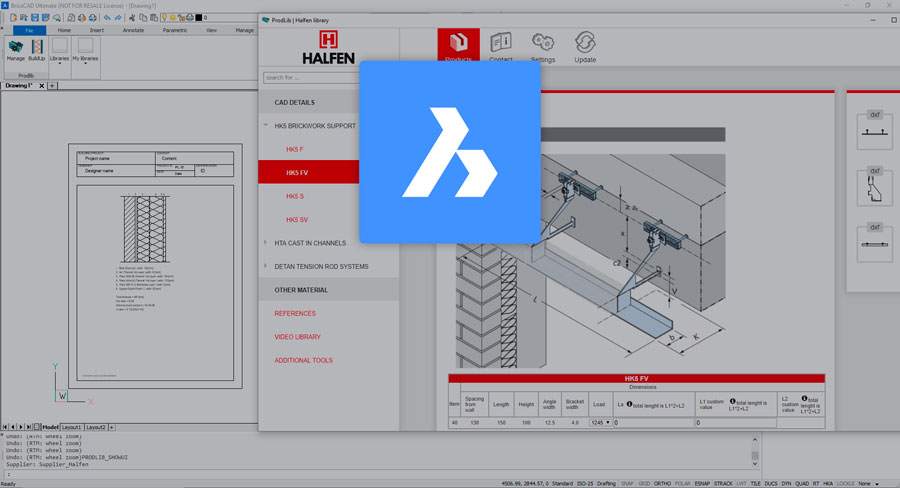900x488 pixels.
Task: Close the Drawing1 document tab
Action: coord(41,86)
